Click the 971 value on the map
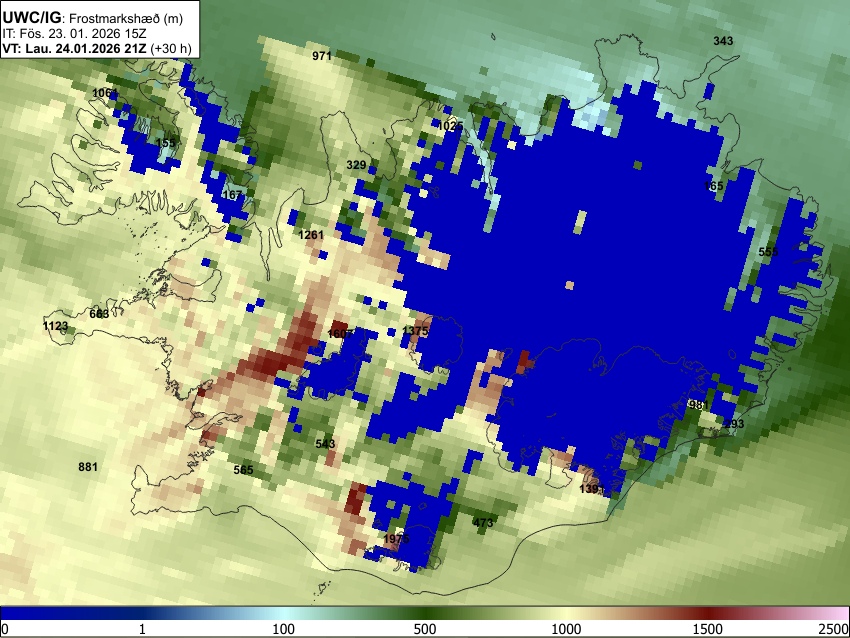This screenshot has height=638, width=850. click(x=322, y=56)
